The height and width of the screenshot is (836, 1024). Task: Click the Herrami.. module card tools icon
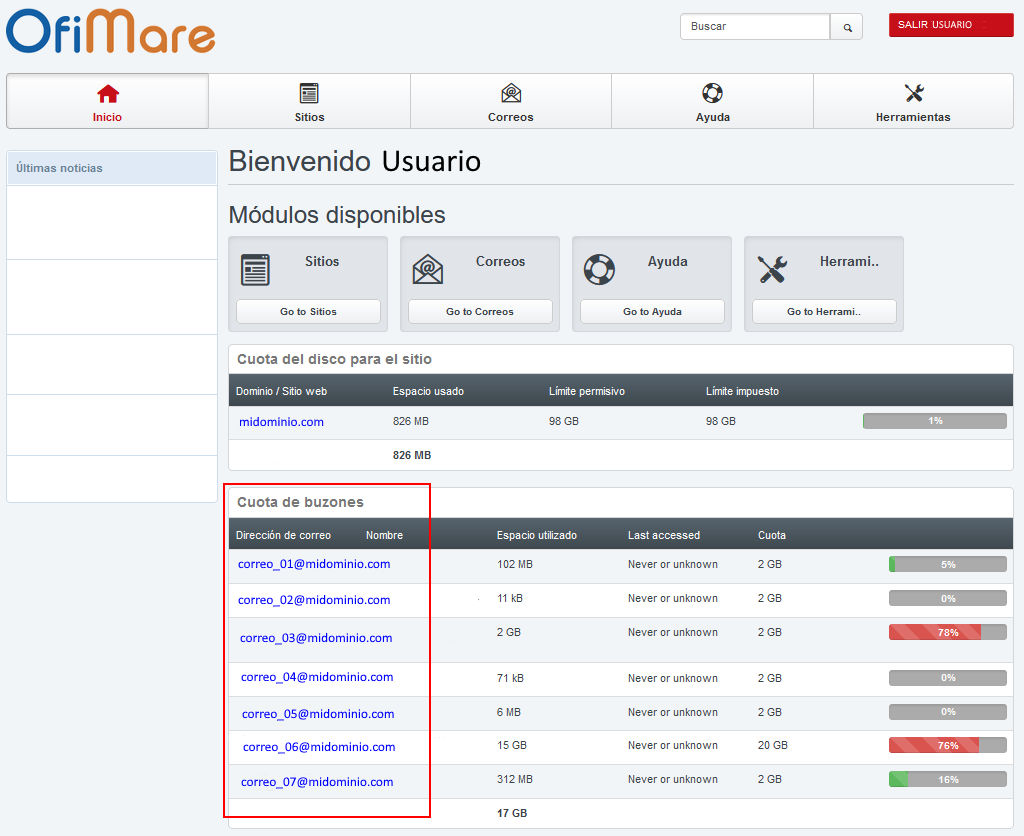pos(772,269)
